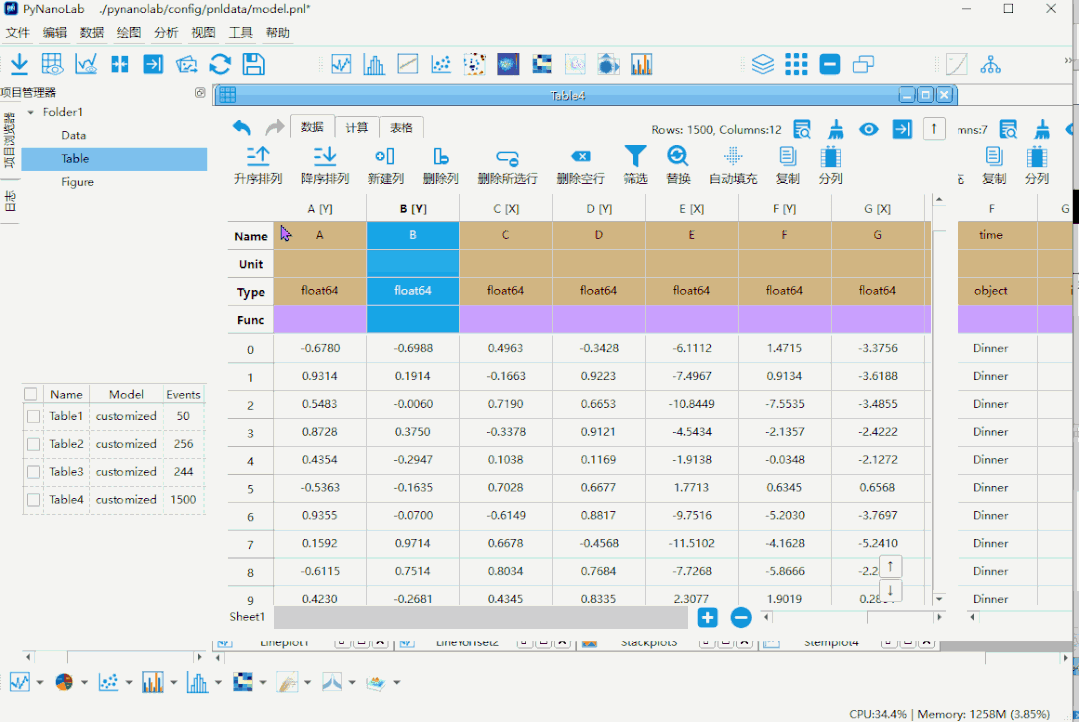
Task: Open the dropdown beside the bottom histogram icon
Action: (x=218, y=683)
